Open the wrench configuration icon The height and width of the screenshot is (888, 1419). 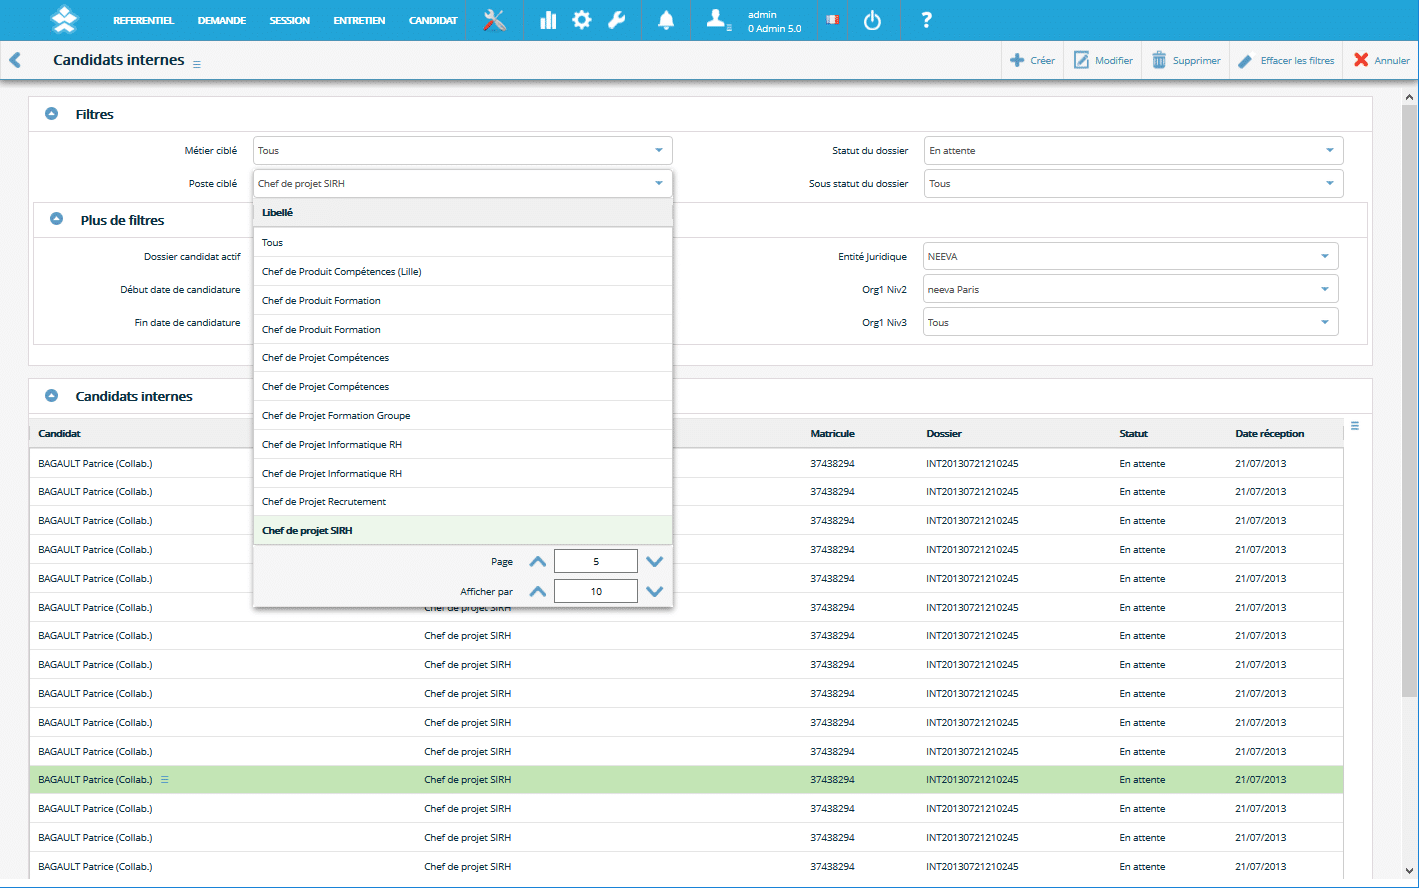click(x=617, y=20)
